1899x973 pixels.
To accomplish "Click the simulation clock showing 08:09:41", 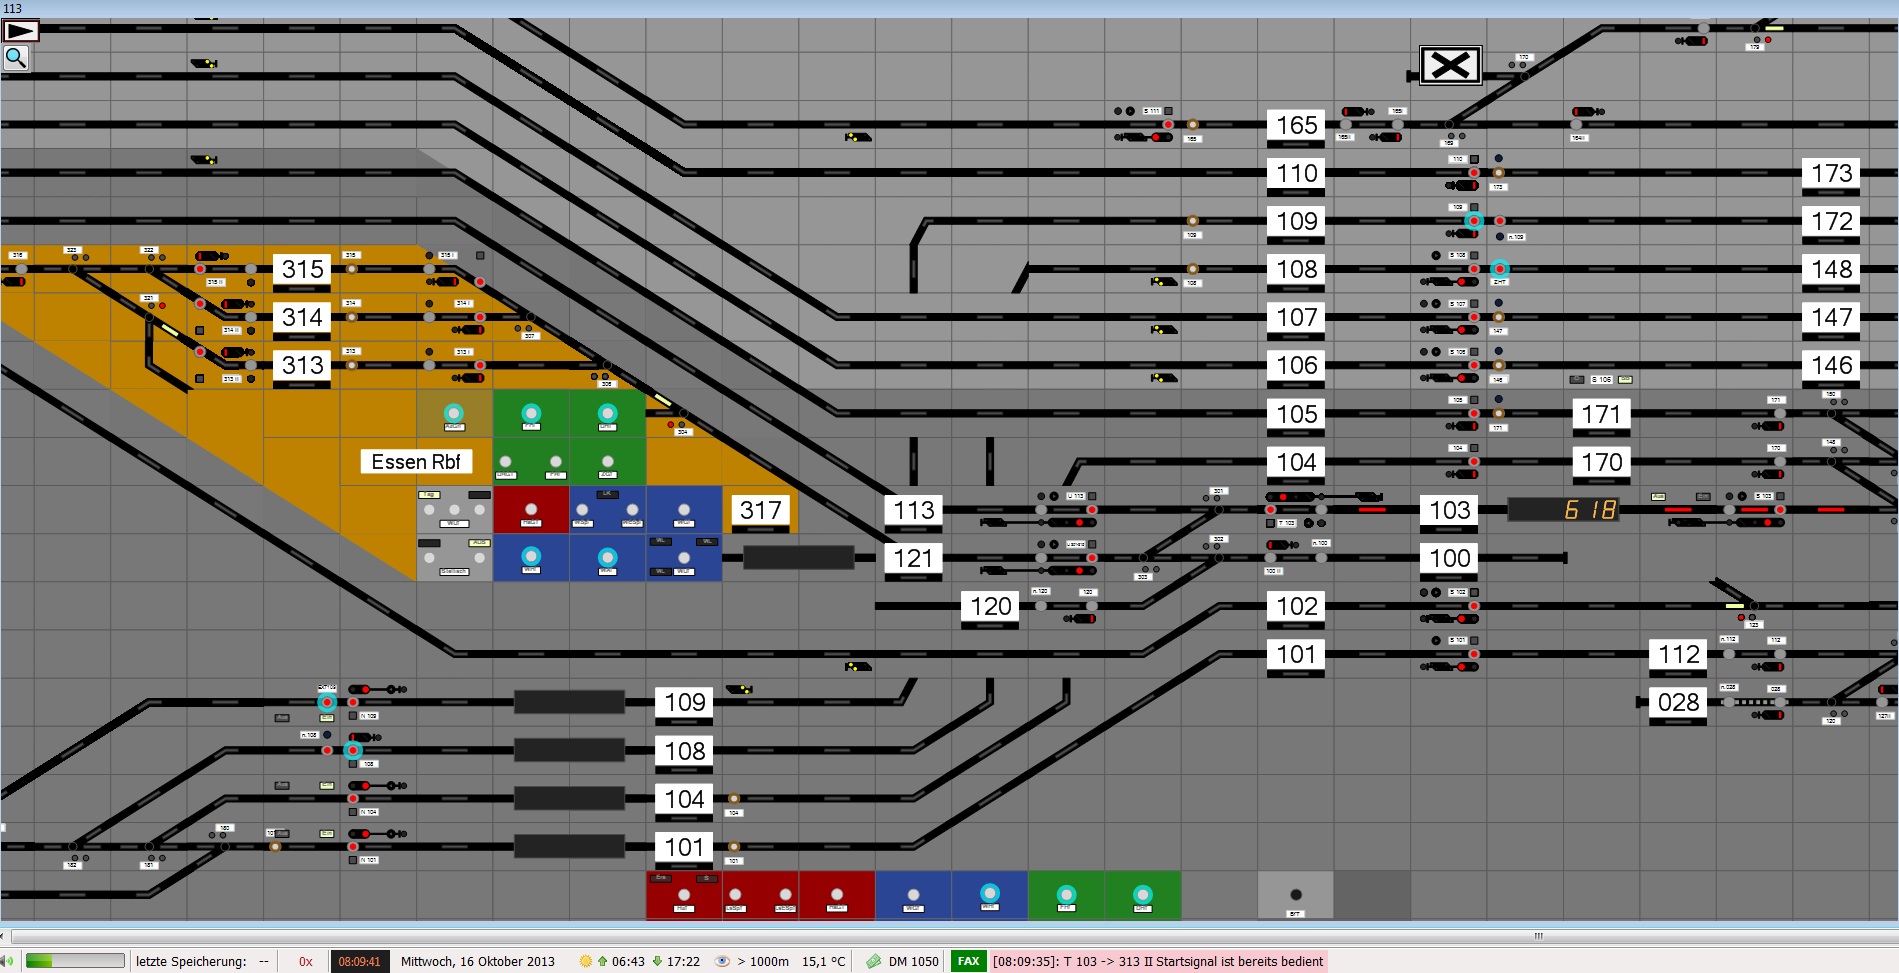I will pos(359,961).
